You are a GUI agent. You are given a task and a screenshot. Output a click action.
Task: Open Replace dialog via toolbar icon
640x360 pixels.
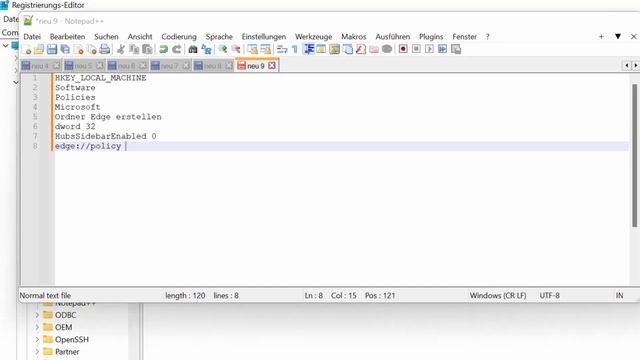(x=207, y=50)
